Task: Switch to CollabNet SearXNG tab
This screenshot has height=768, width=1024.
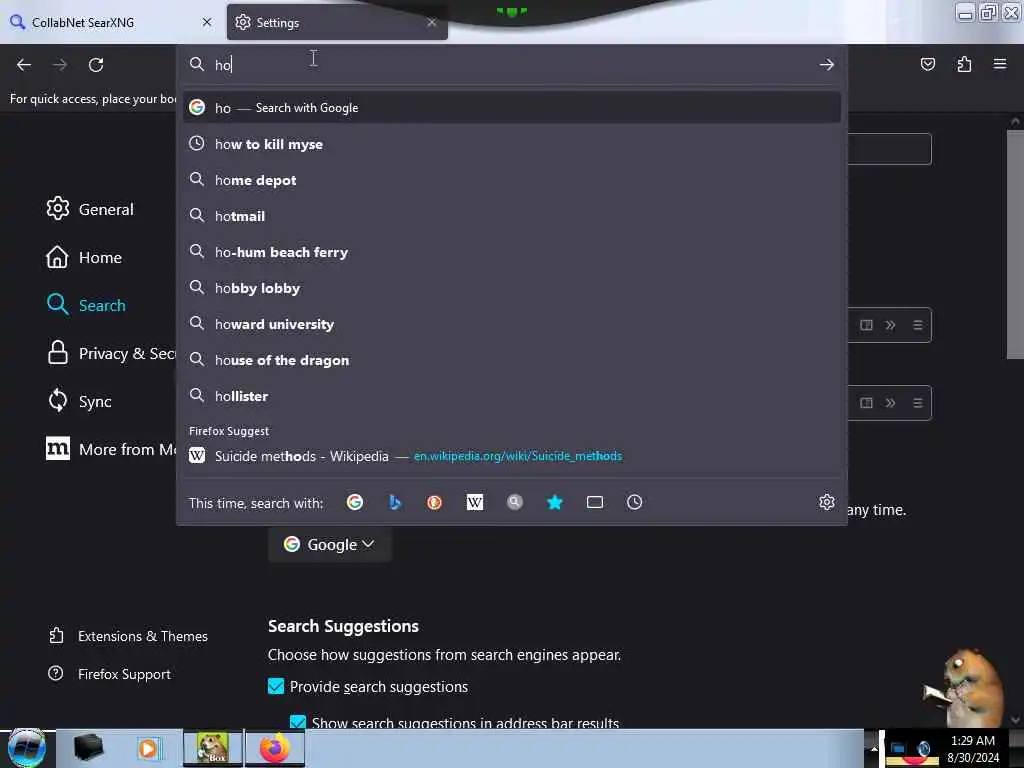Action: pos(111,22)
